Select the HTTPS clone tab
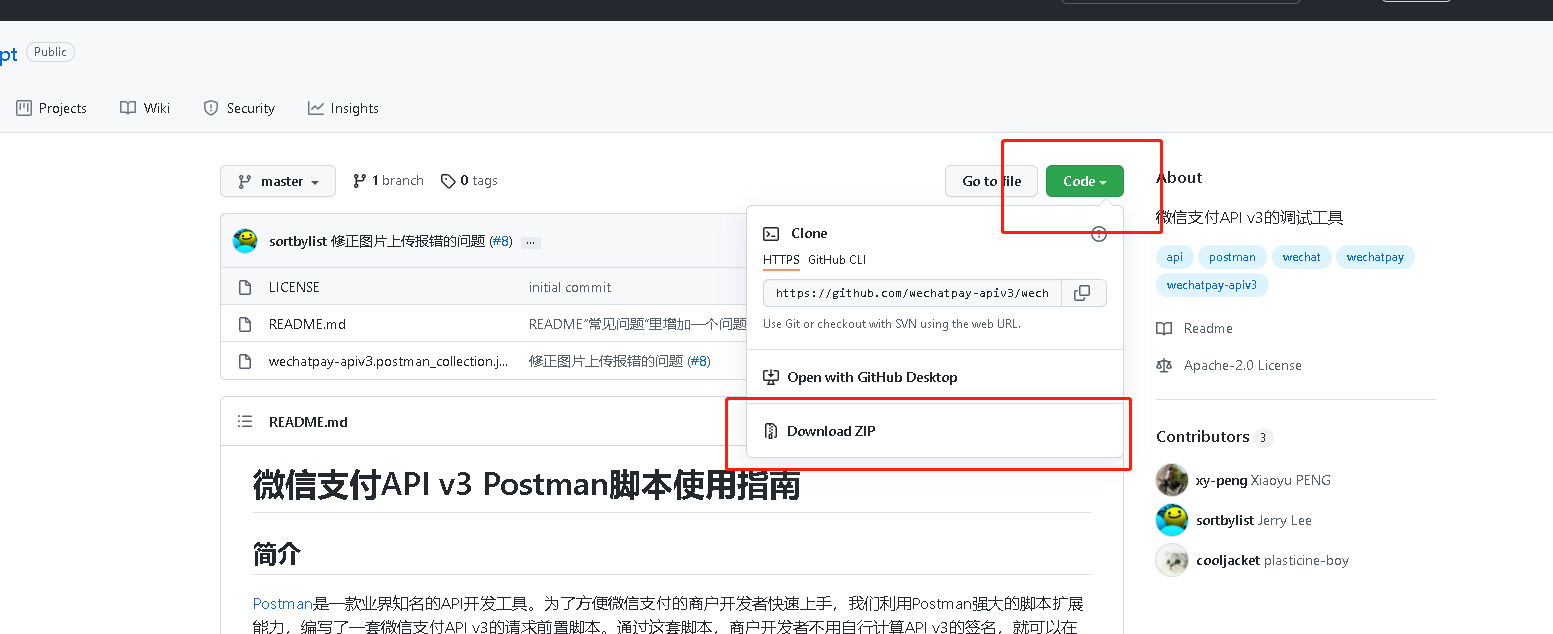Image resolution: width=1553 pixels, height=634 pixels. tap(781, 260)
